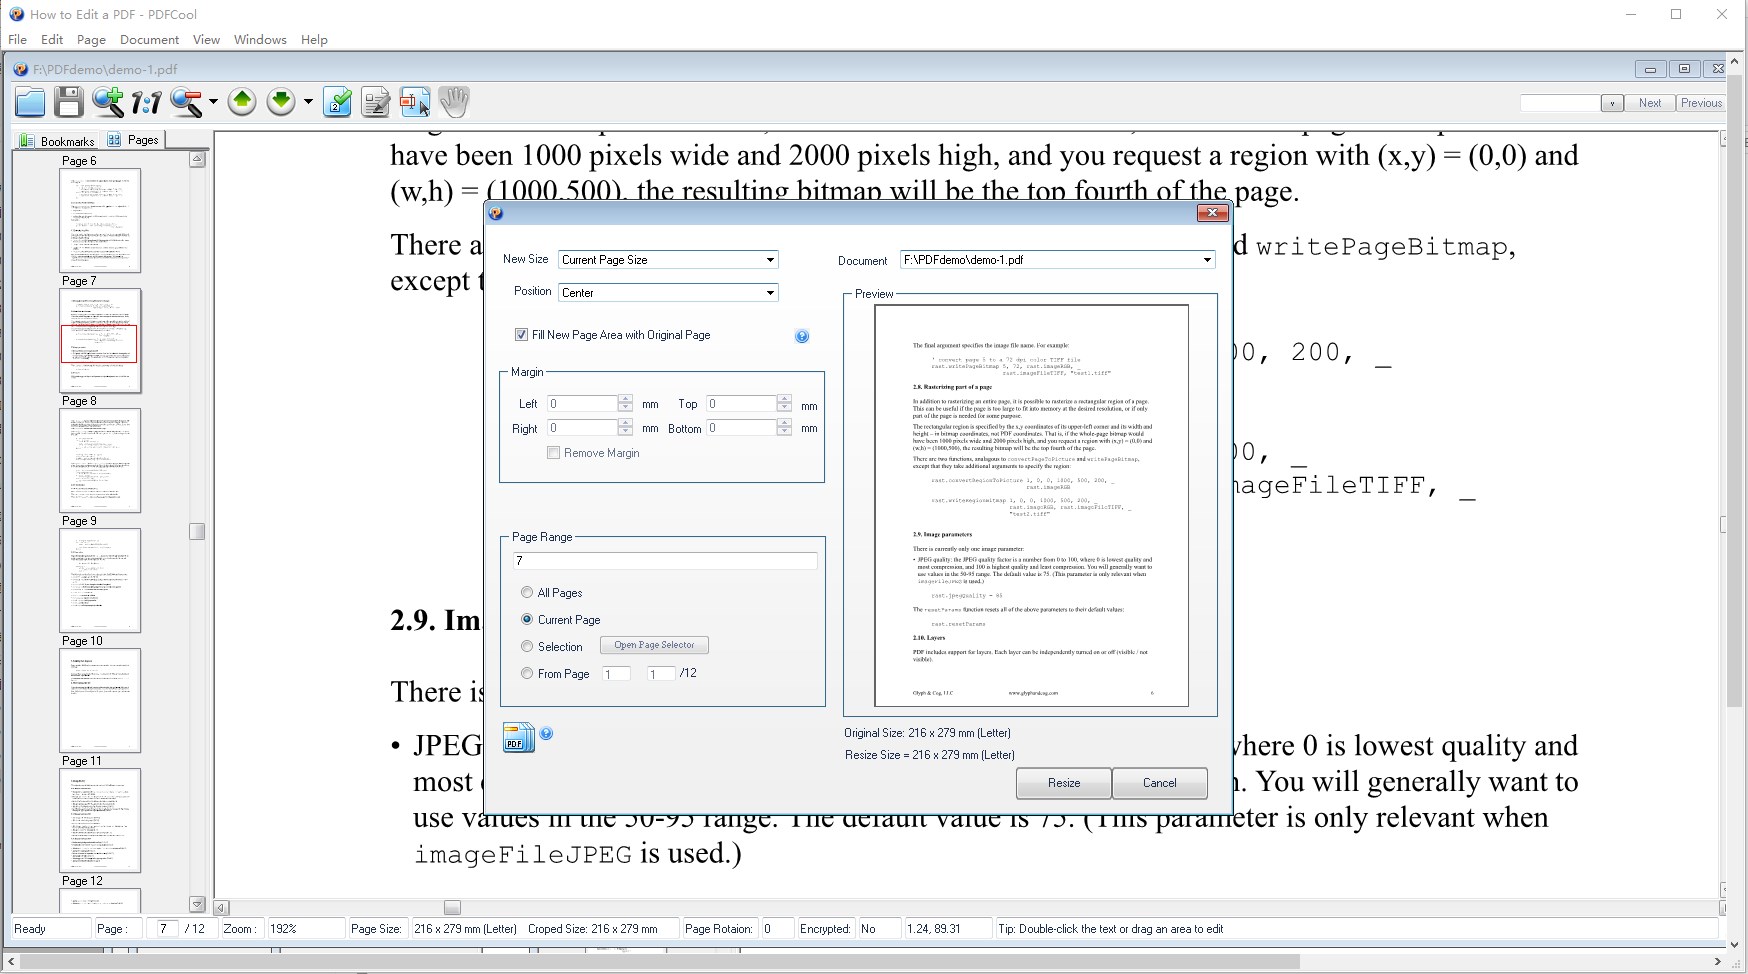Select the Page 10 thumbnail
The image size is (1748, 974).
[100, 700]
